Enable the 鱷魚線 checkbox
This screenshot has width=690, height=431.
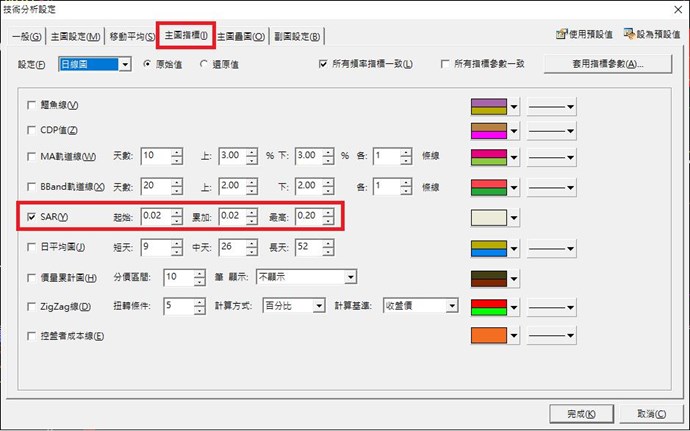pyautogui.click(x=32, y=105)
